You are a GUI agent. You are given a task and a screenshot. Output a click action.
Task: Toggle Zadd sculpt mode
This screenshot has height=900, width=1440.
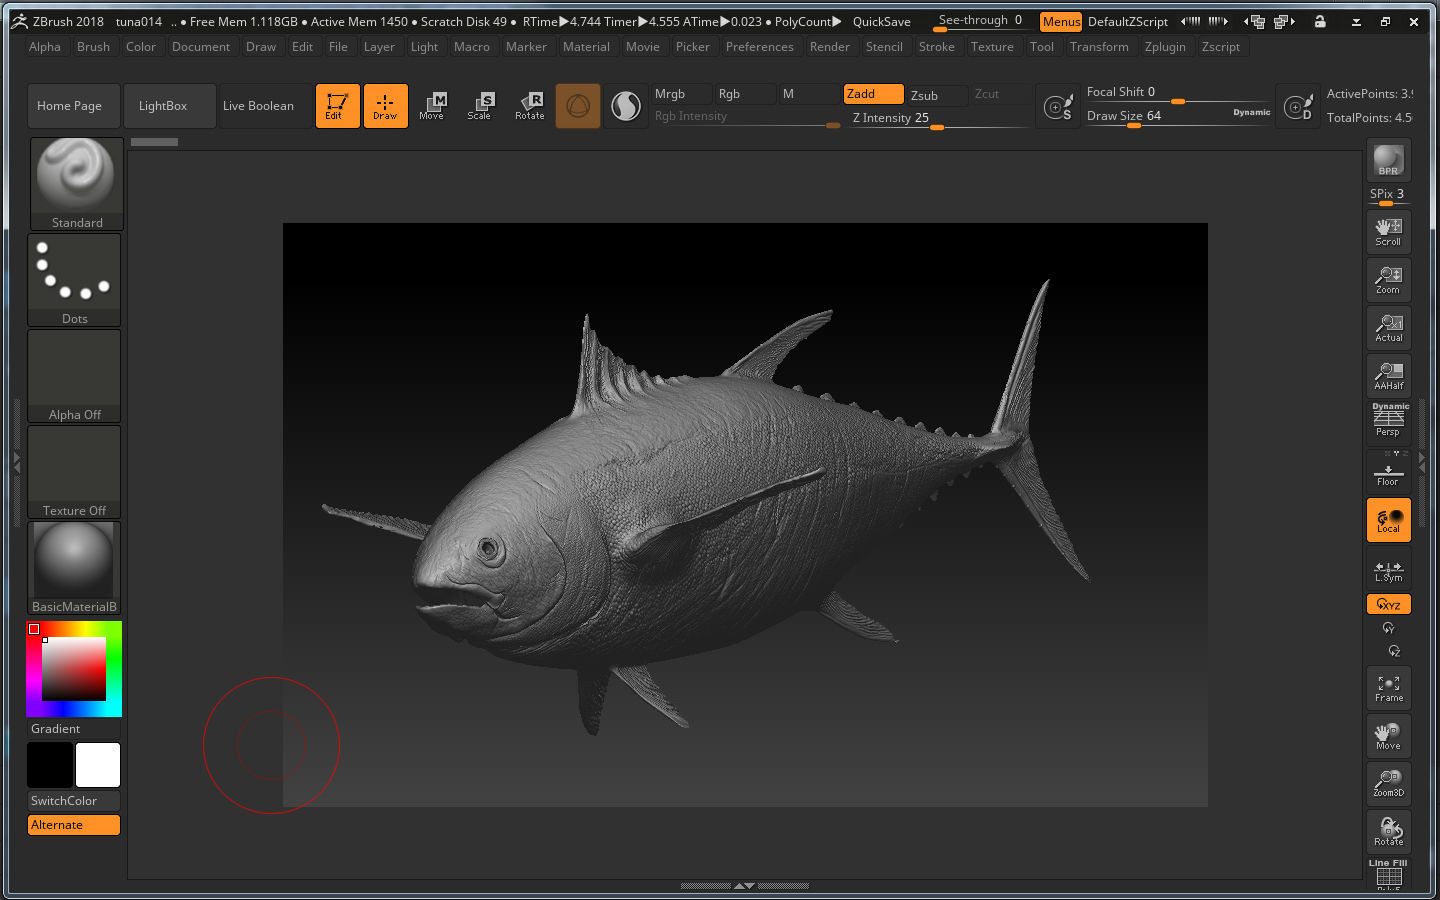(x=873, y=94)
